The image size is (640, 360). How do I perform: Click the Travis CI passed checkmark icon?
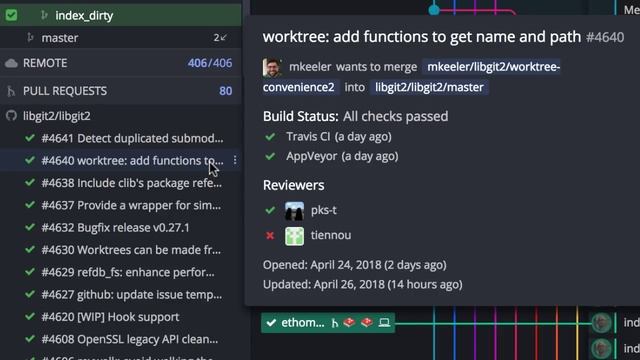[x=270, y=137]
